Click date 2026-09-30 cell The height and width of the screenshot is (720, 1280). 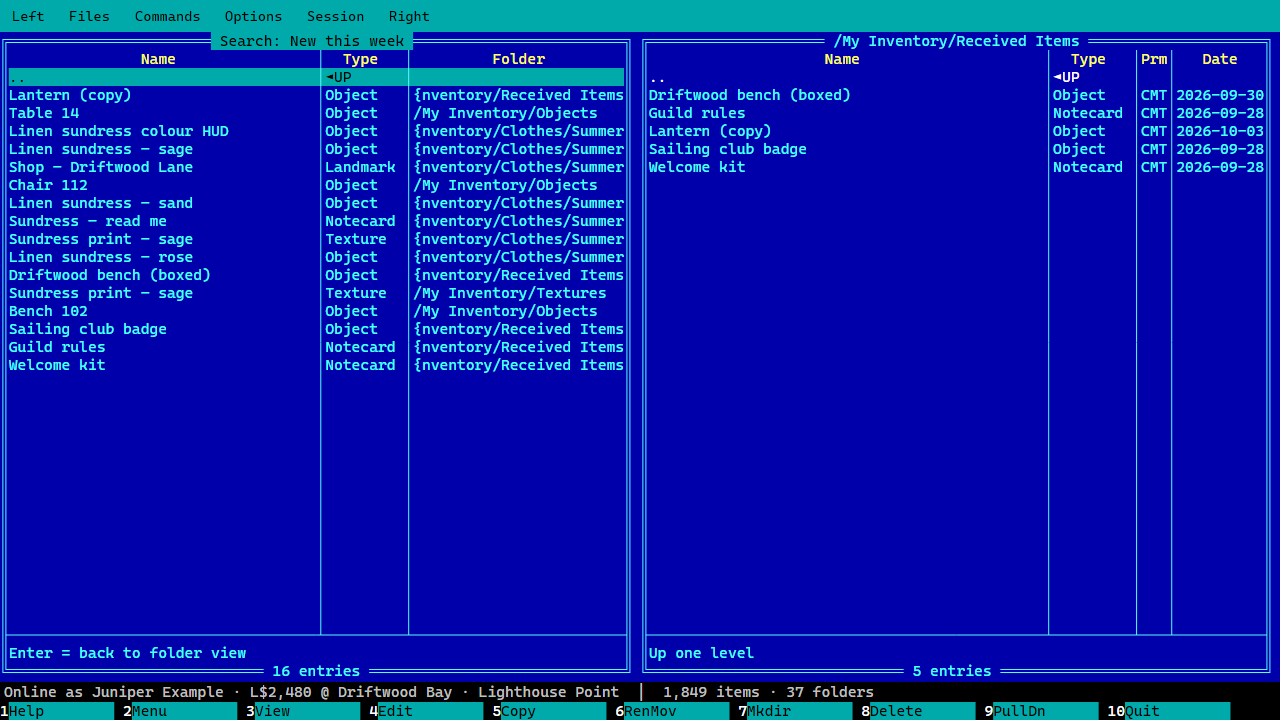[x=1220, y=95]
